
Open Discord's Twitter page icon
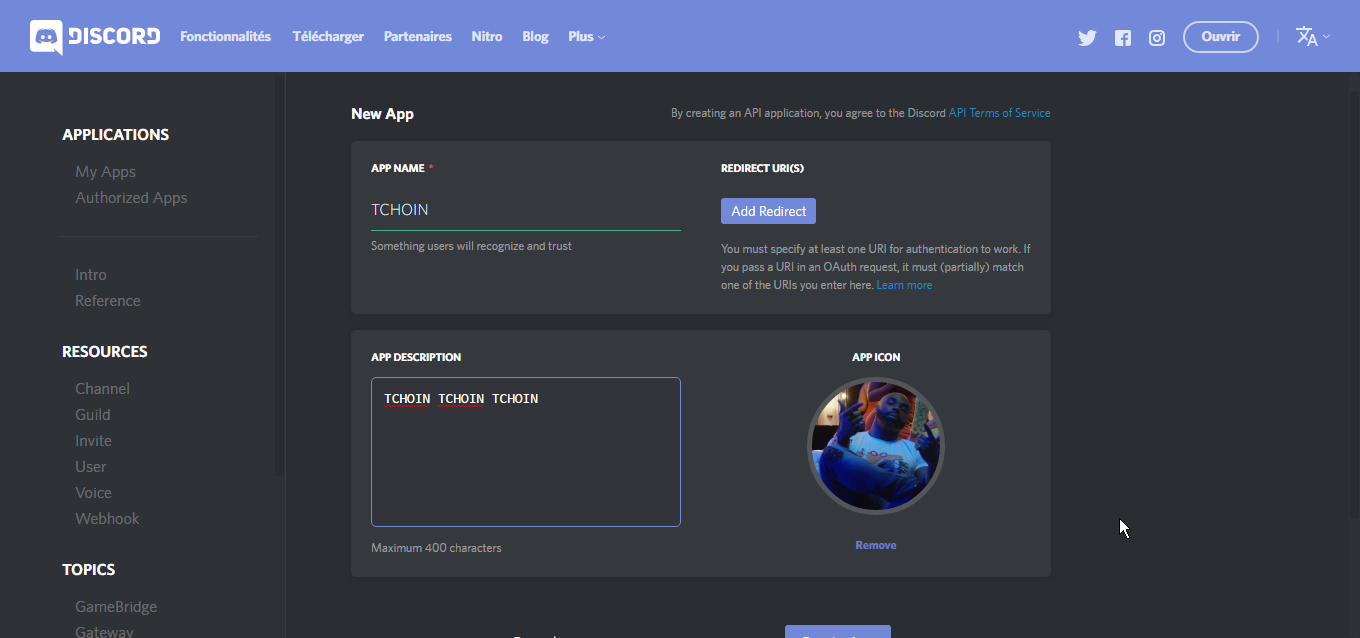pyautogui.click(x=1087, y=38)
